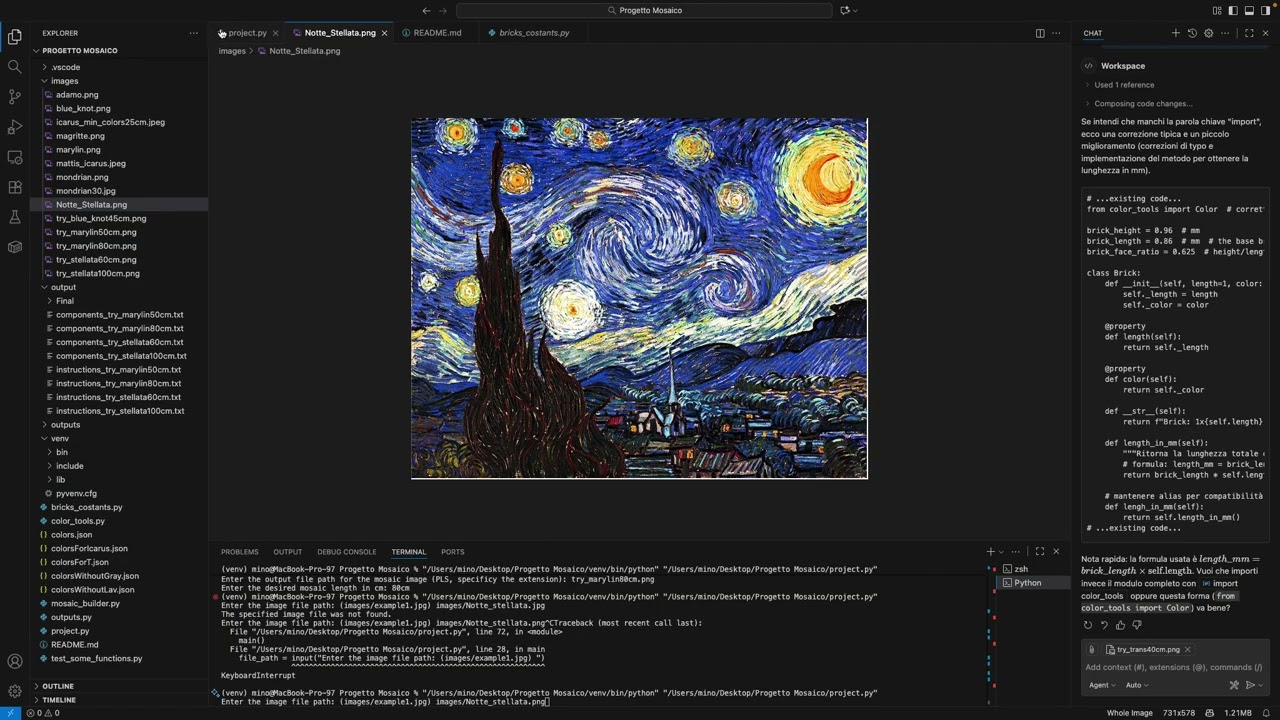Collapse the images folder

(x=65, y=81)
